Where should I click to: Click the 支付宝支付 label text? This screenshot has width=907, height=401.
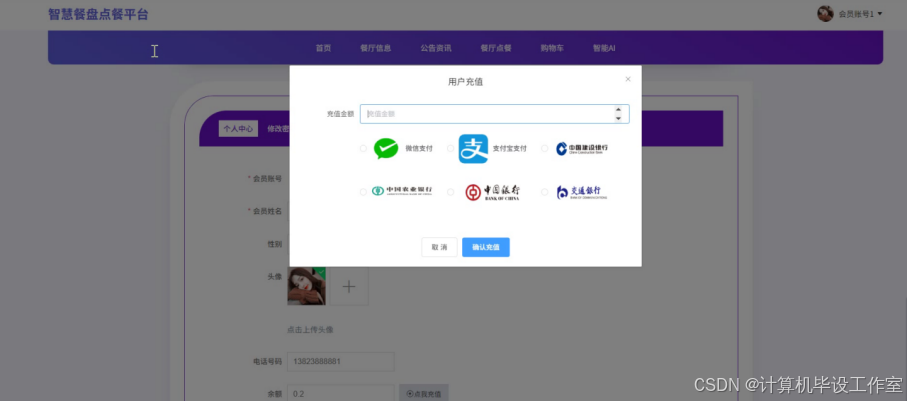[x=510, y=149]
